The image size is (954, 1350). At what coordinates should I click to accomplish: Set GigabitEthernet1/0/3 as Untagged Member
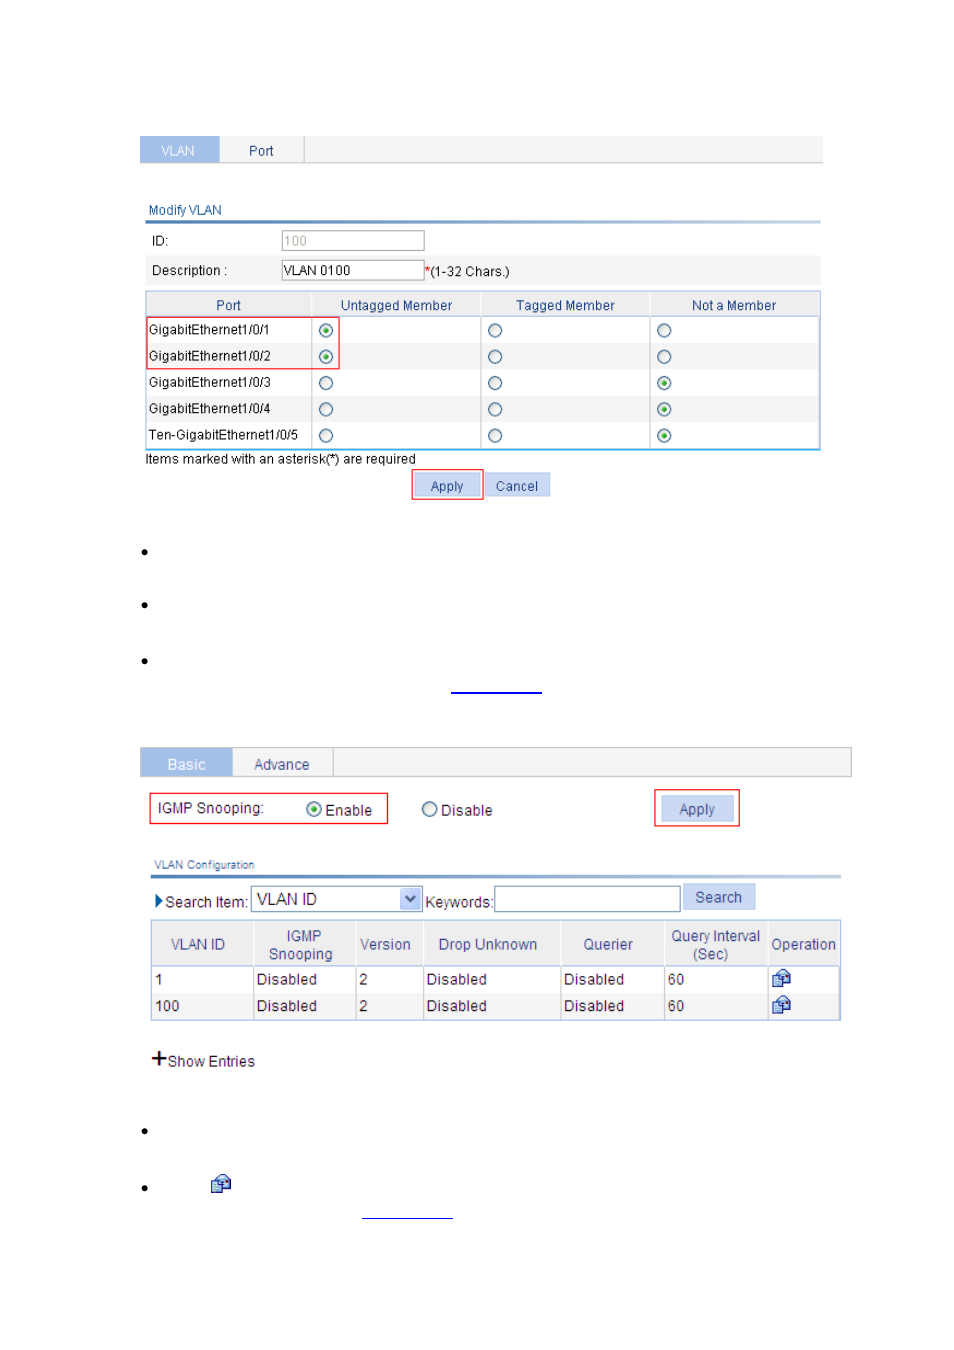(x=326, y=383)
